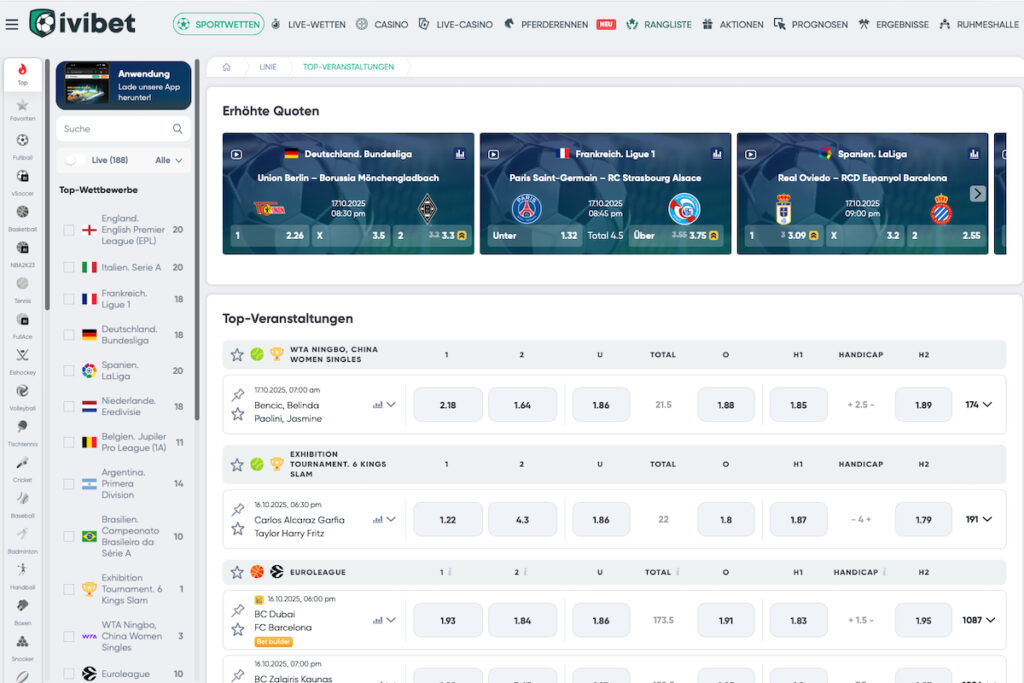Check Spanien LaLiga checkbox

(x=69, y=370)
